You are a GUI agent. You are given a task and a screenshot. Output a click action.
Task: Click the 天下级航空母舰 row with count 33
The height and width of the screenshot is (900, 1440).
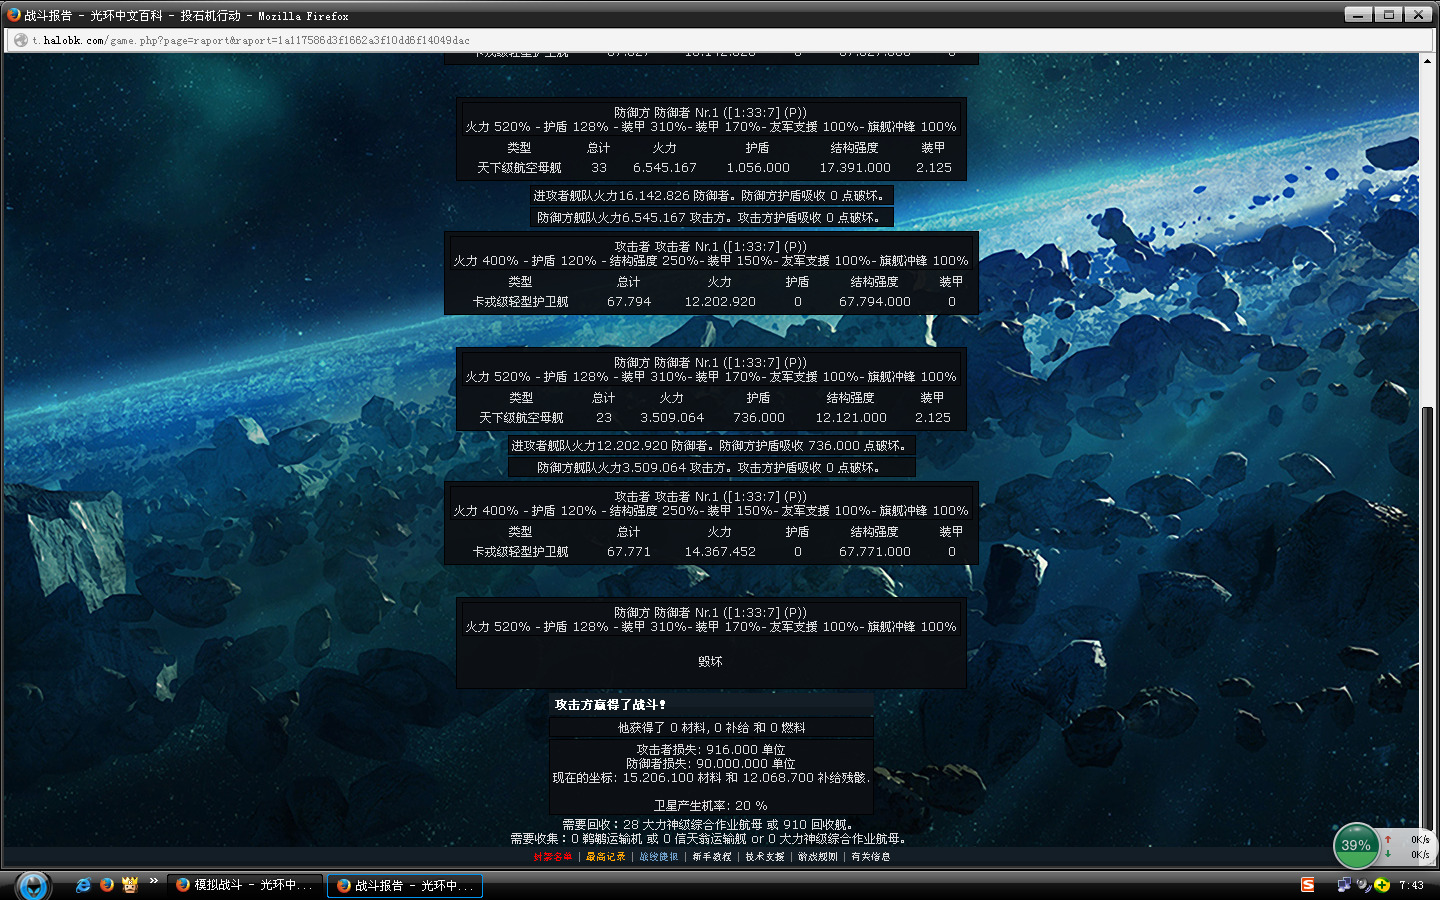click(x=711, y=168)
